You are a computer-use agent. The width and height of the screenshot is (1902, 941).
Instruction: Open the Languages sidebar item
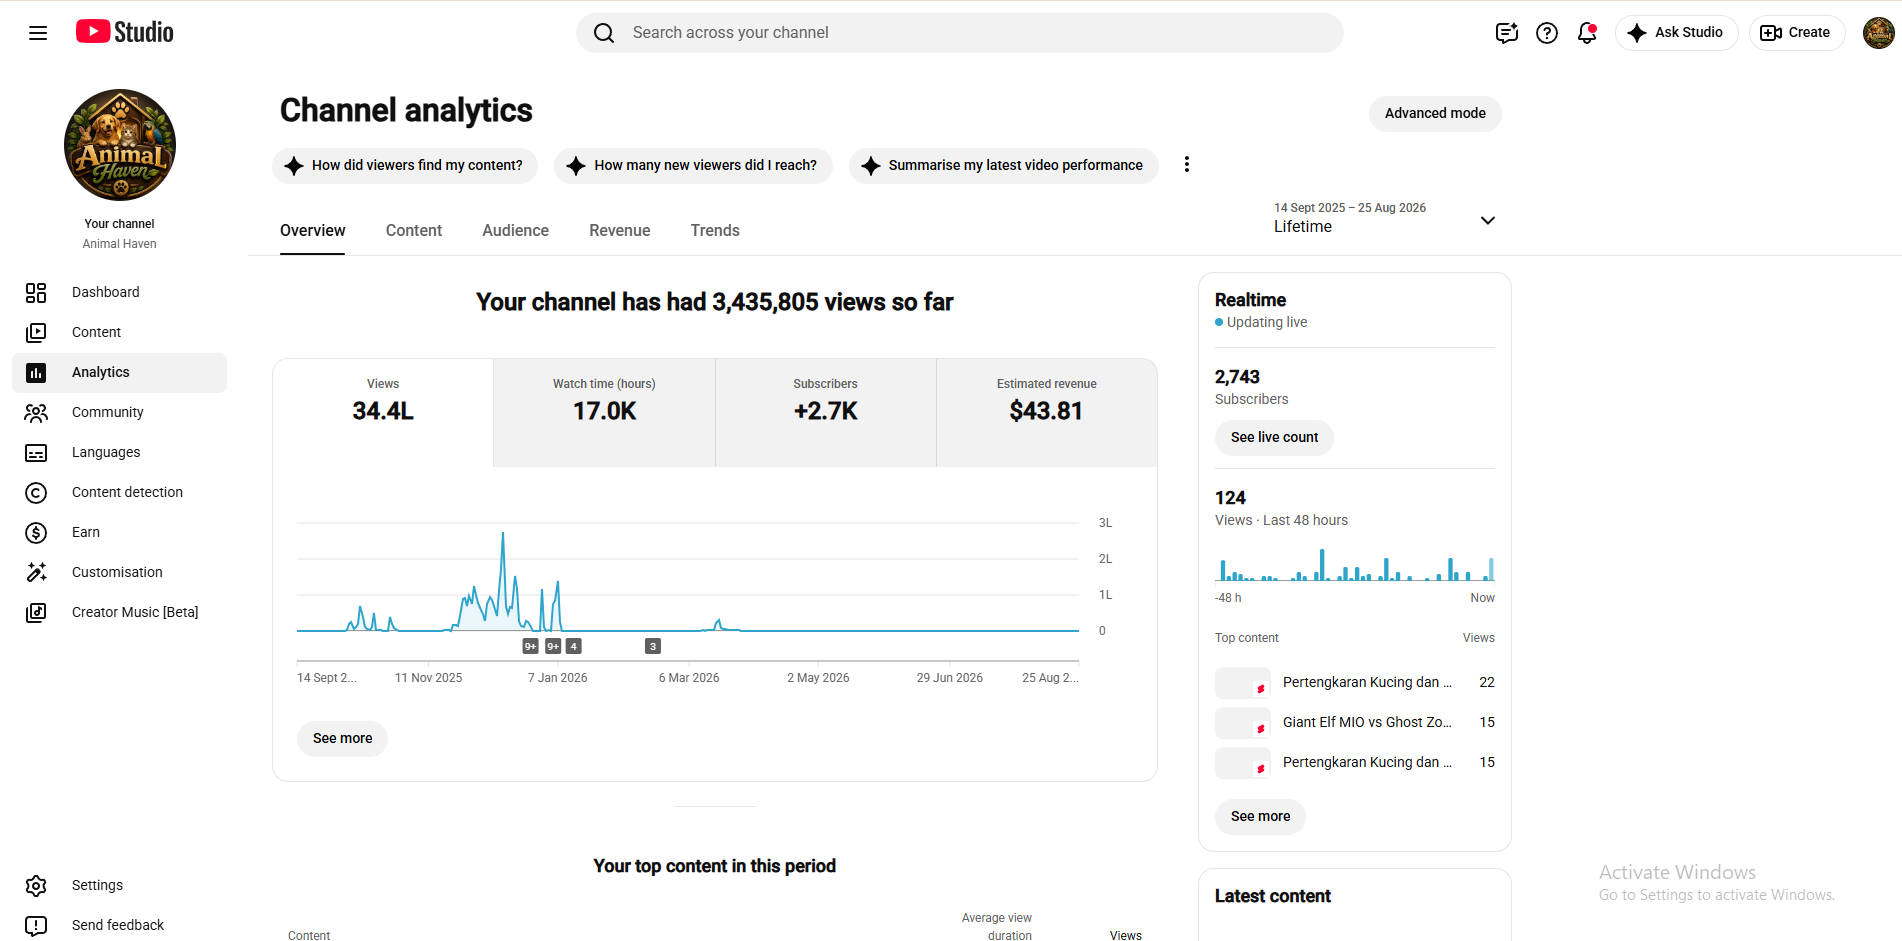point(120,452)
